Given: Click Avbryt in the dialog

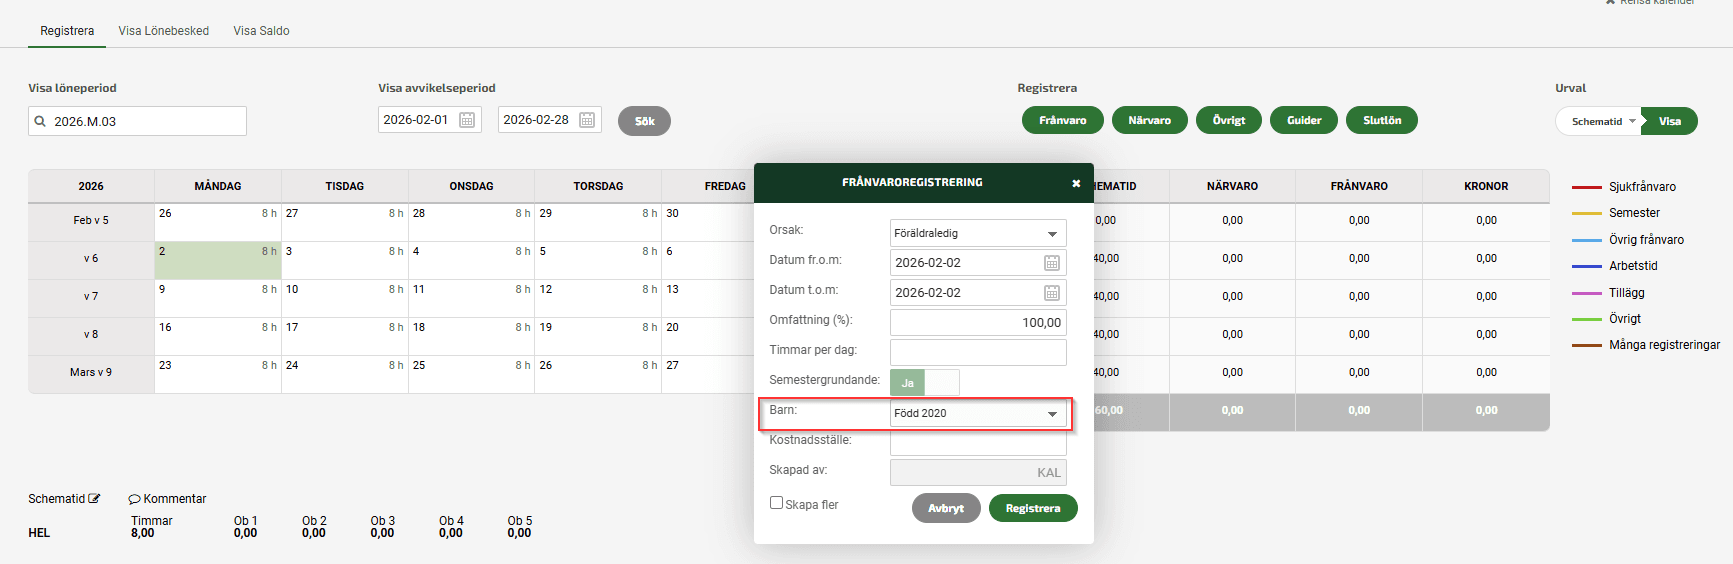Looking at the screenshot, I should click(x=946, y=508).
